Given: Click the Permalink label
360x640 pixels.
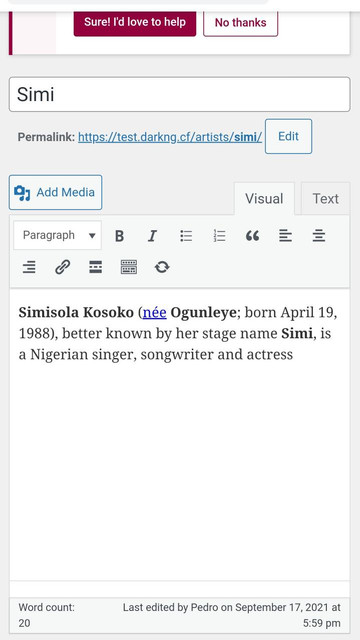Looking at the screenshot, I should (46, 137).
